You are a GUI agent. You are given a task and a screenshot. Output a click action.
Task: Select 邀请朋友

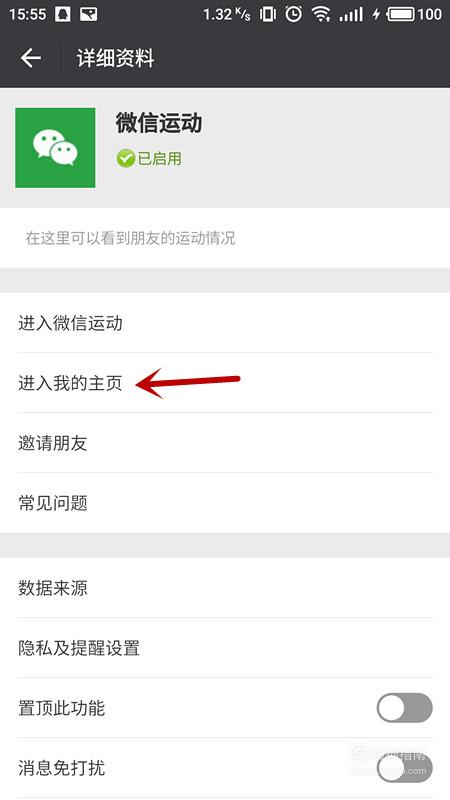click(x=225, y=443)
